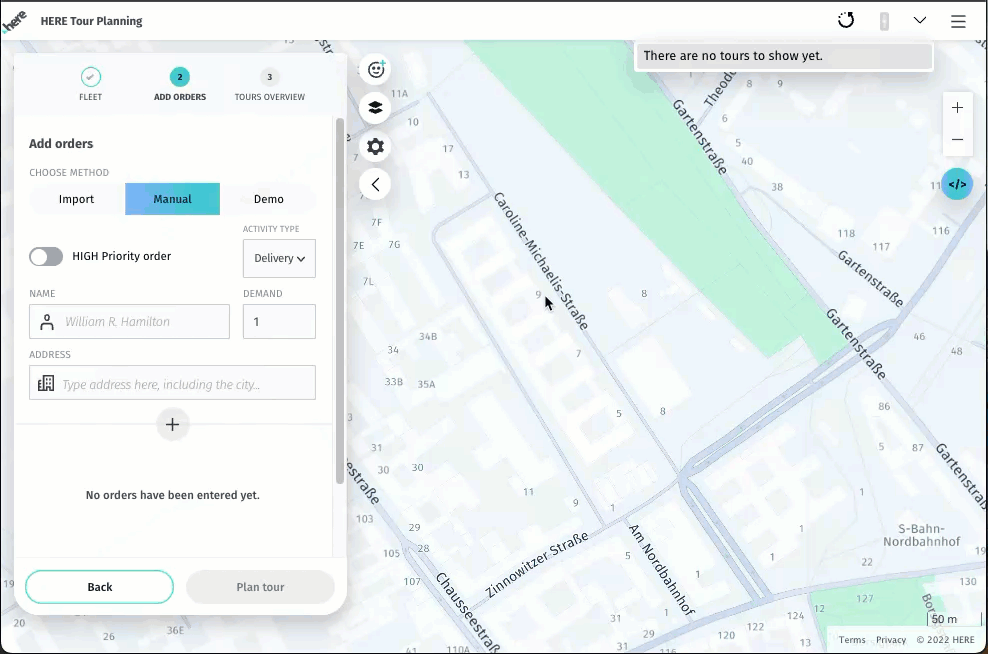This screenshot has width=988, height=654.
Task: Click the 'There are no tours' message
Action: click(783, 56)
